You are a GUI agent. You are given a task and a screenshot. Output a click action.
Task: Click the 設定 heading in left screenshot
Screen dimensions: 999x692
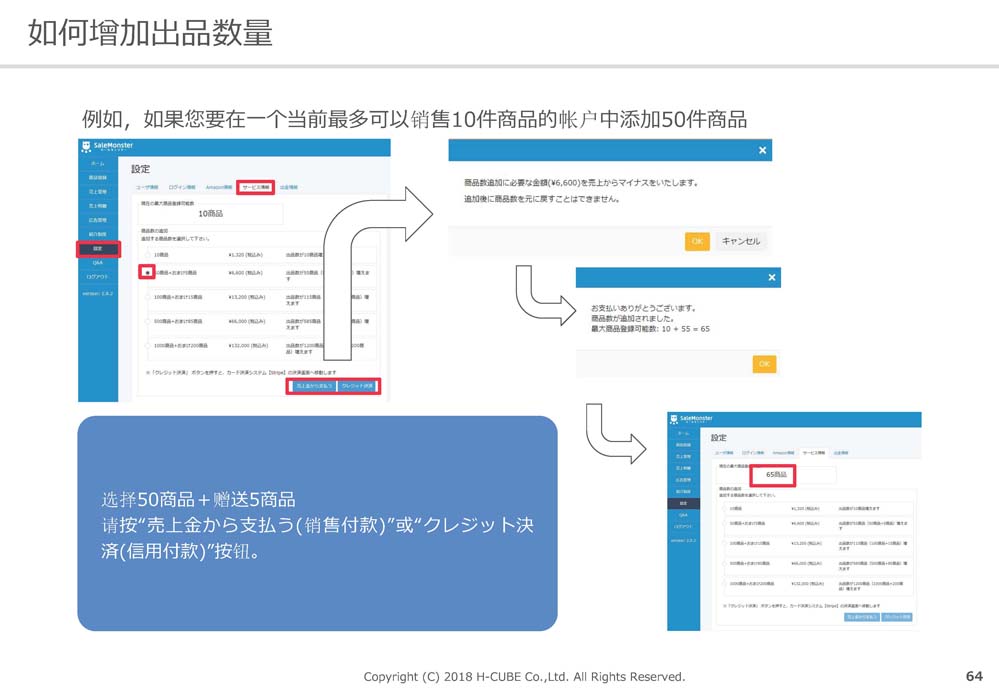tap(140, 169)
